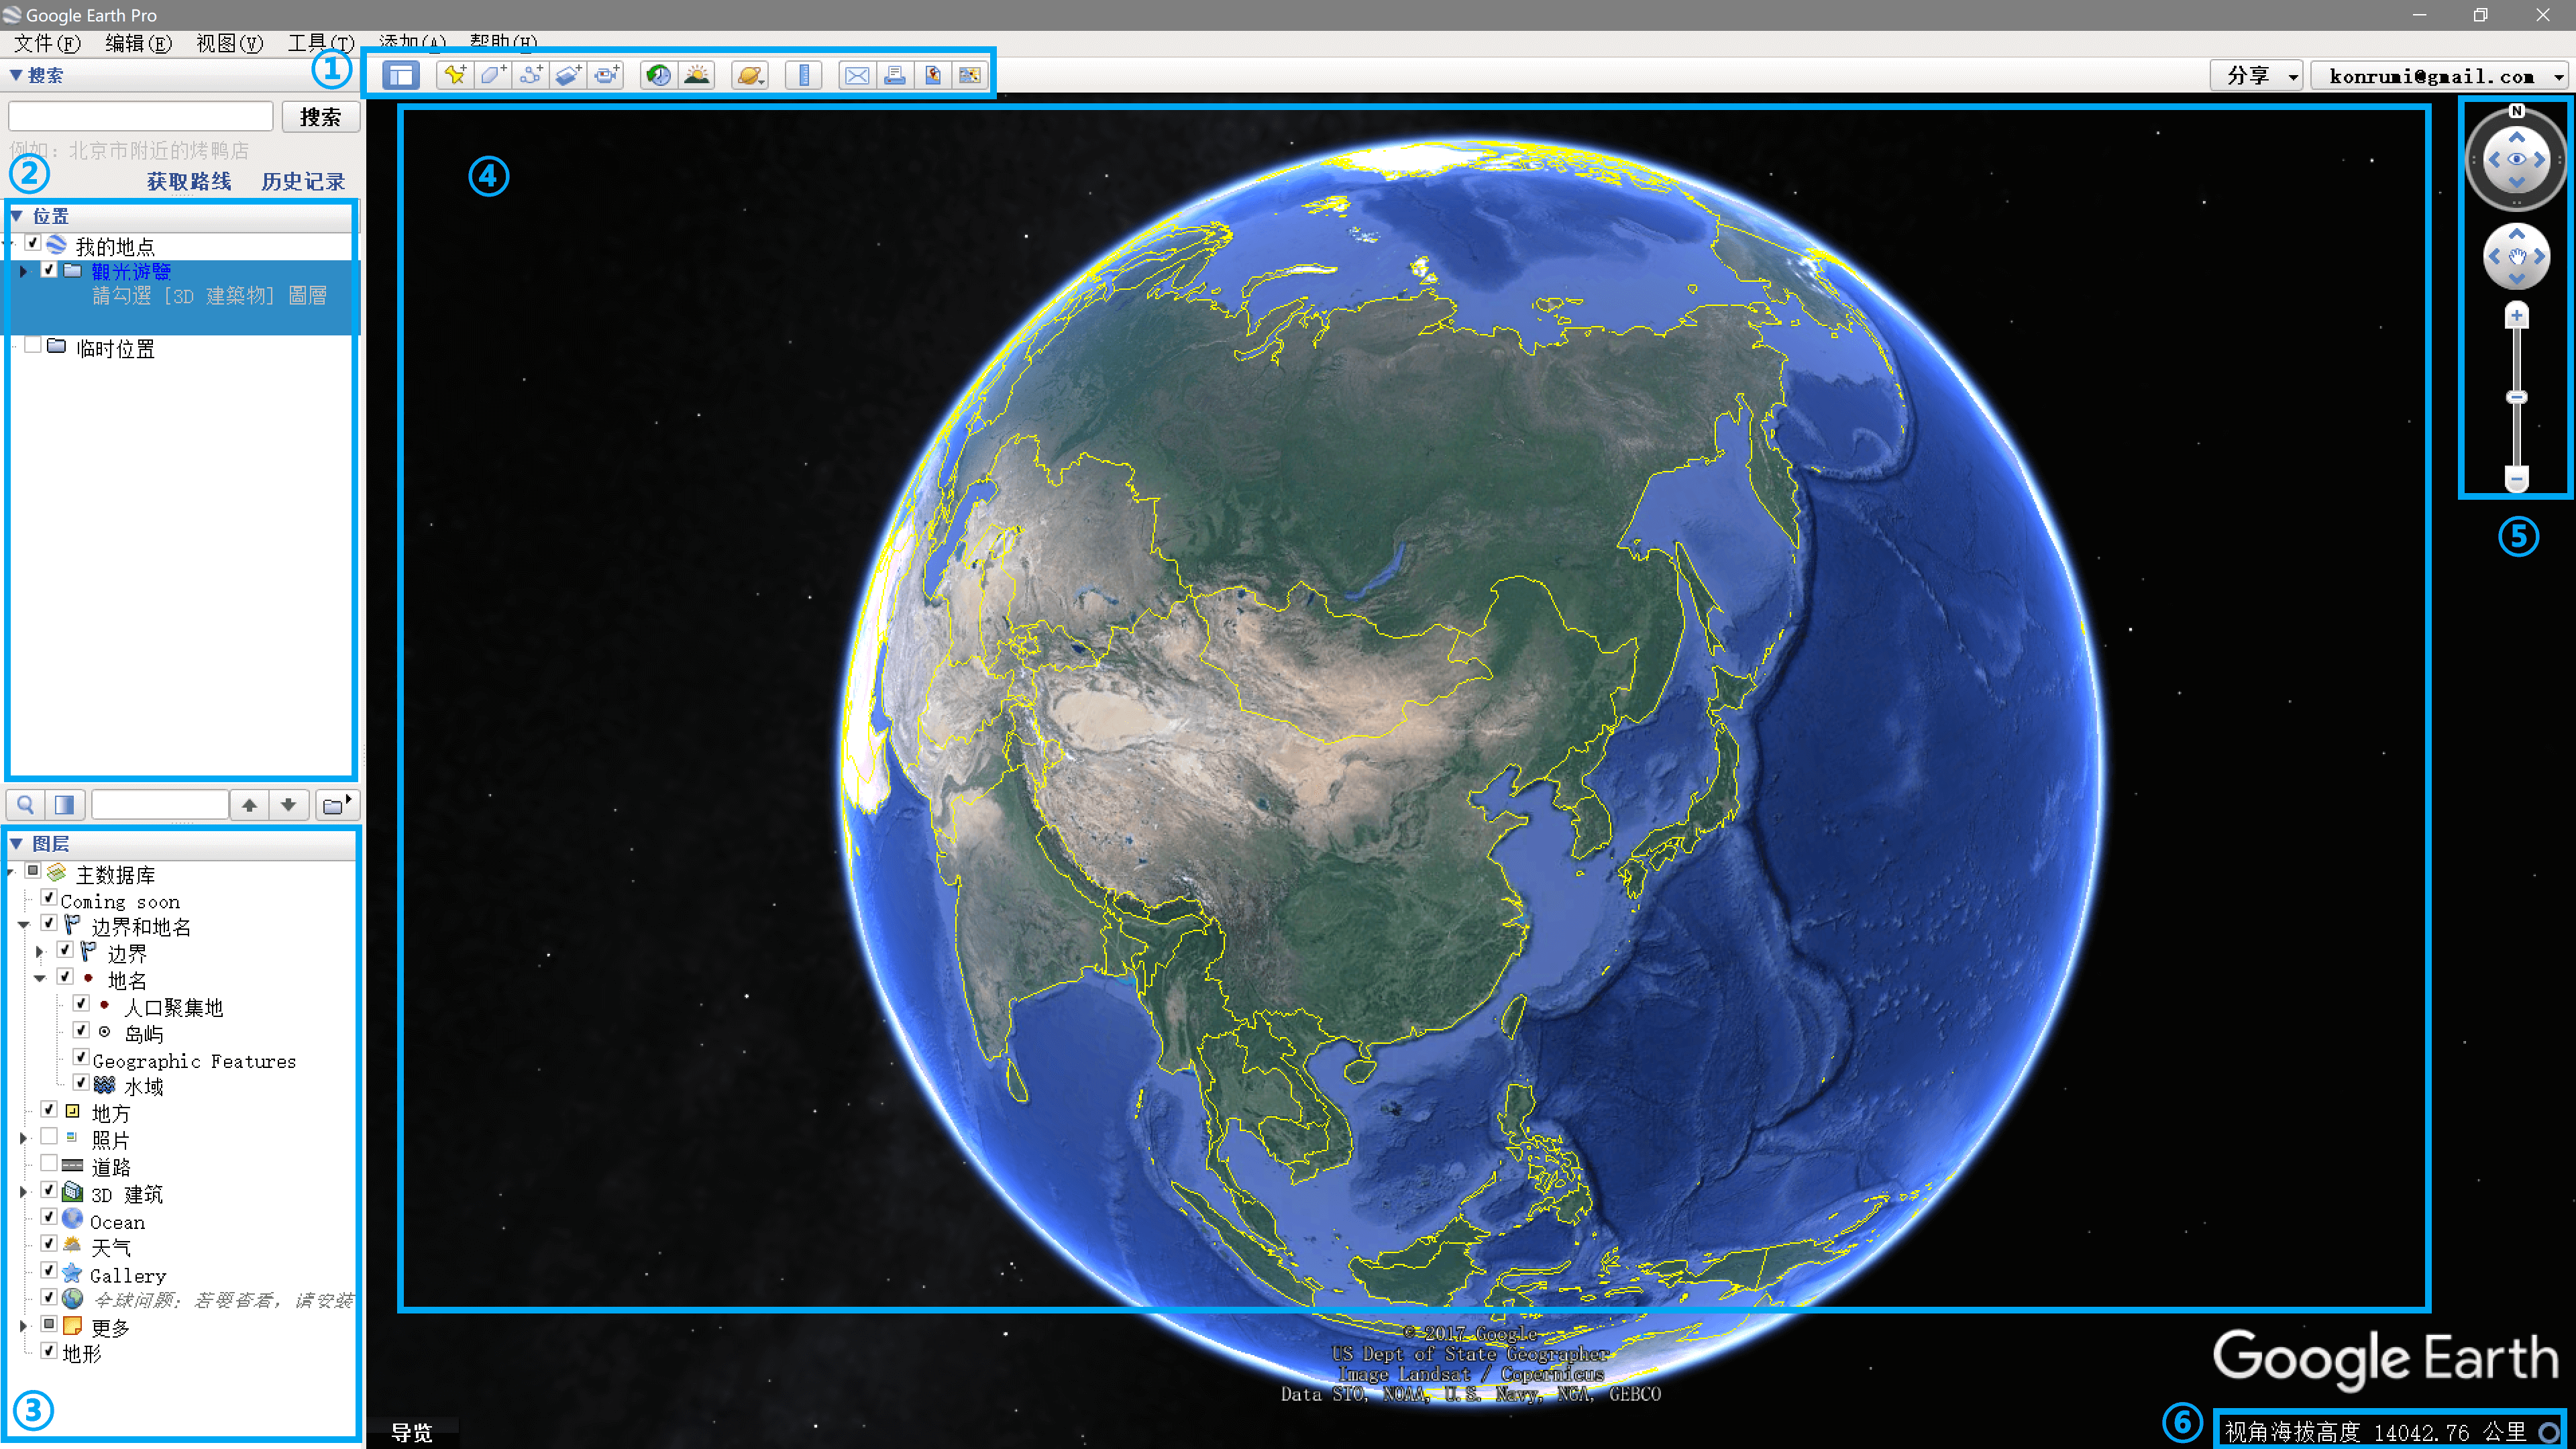Open the 视图(V) menu

(x=229, y=43)
